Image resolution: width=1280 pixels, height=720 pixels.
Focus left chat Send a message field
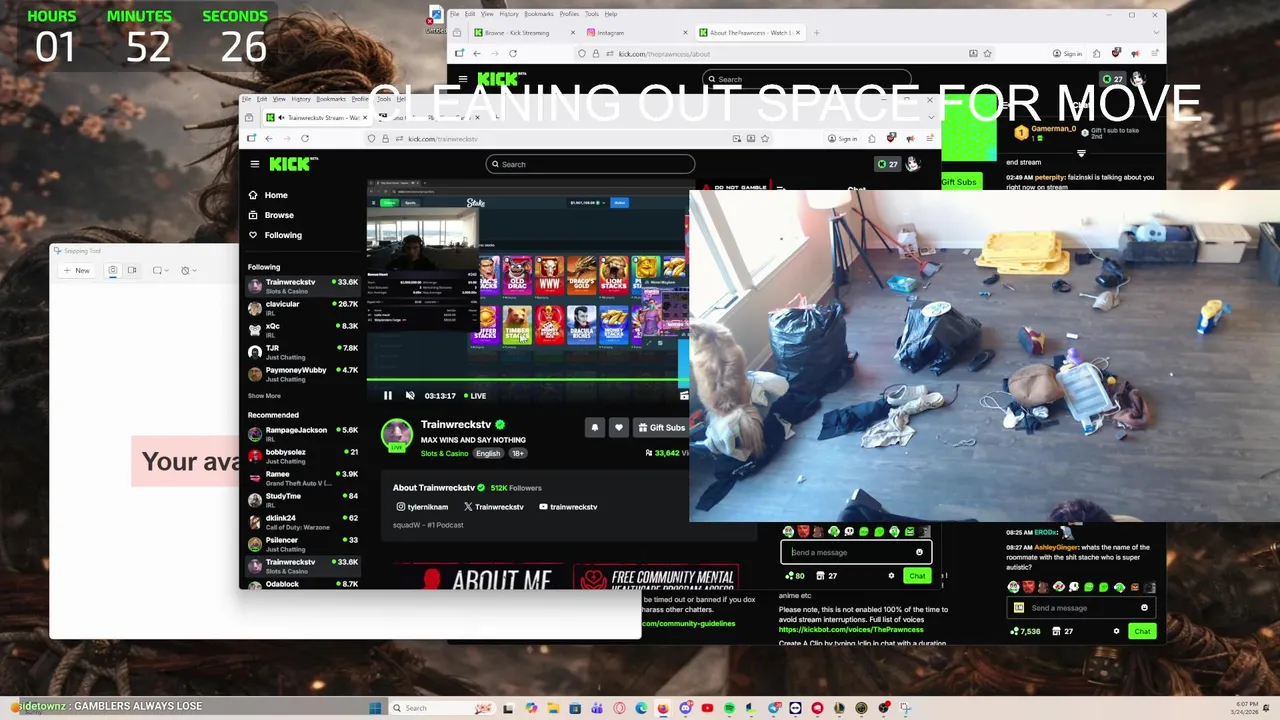(x=856, y=552)
